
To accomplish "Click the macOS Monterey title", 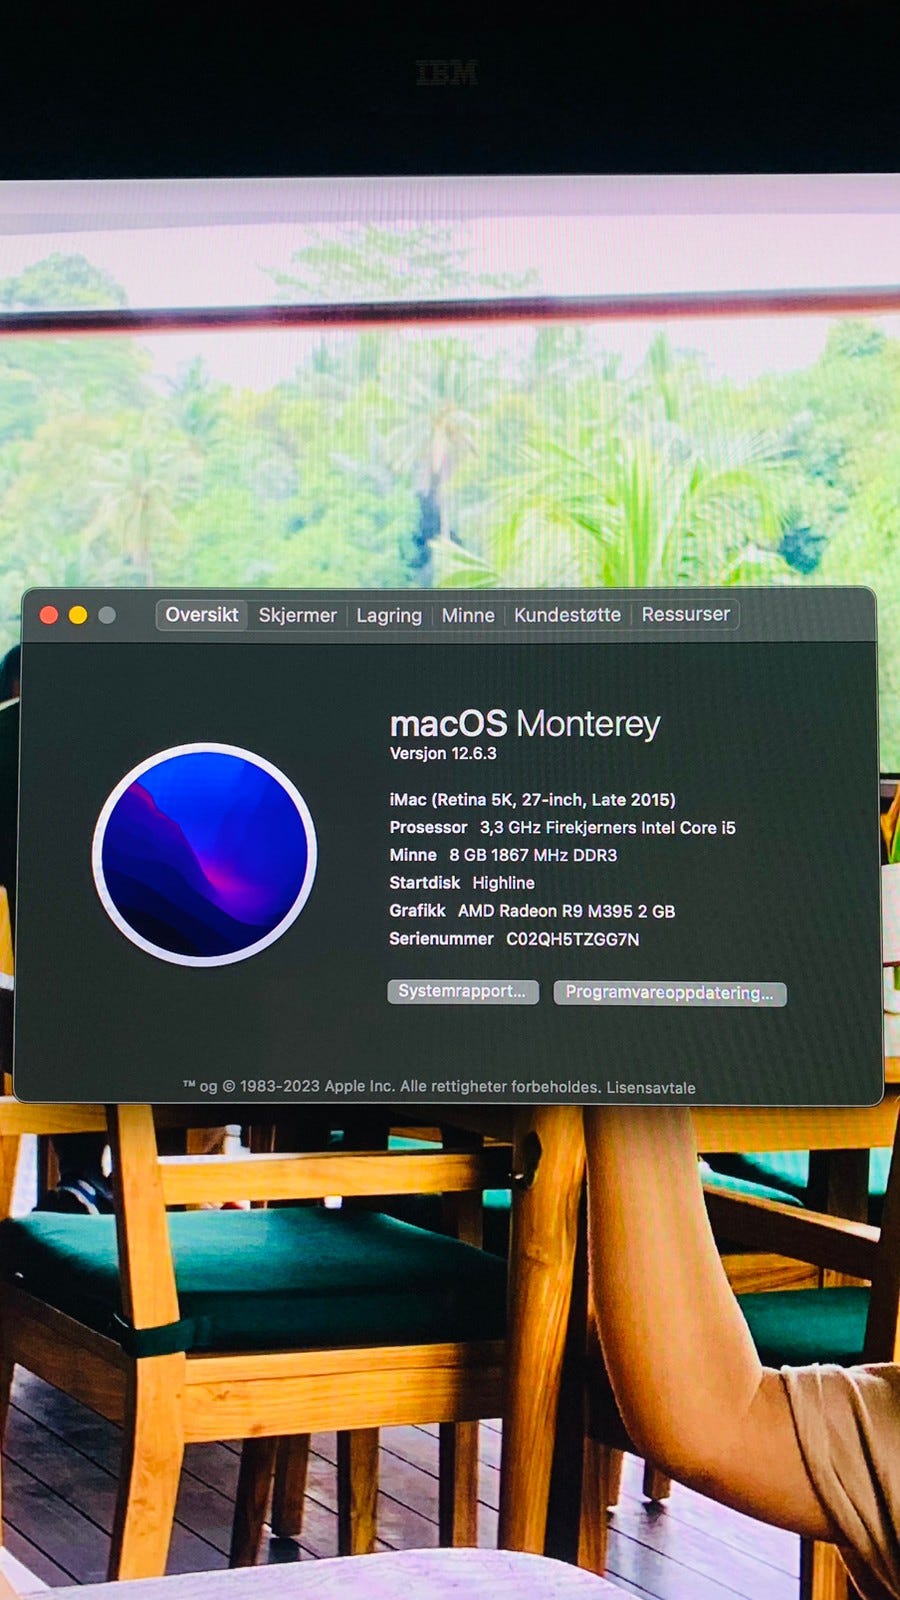I will [525, 723].
